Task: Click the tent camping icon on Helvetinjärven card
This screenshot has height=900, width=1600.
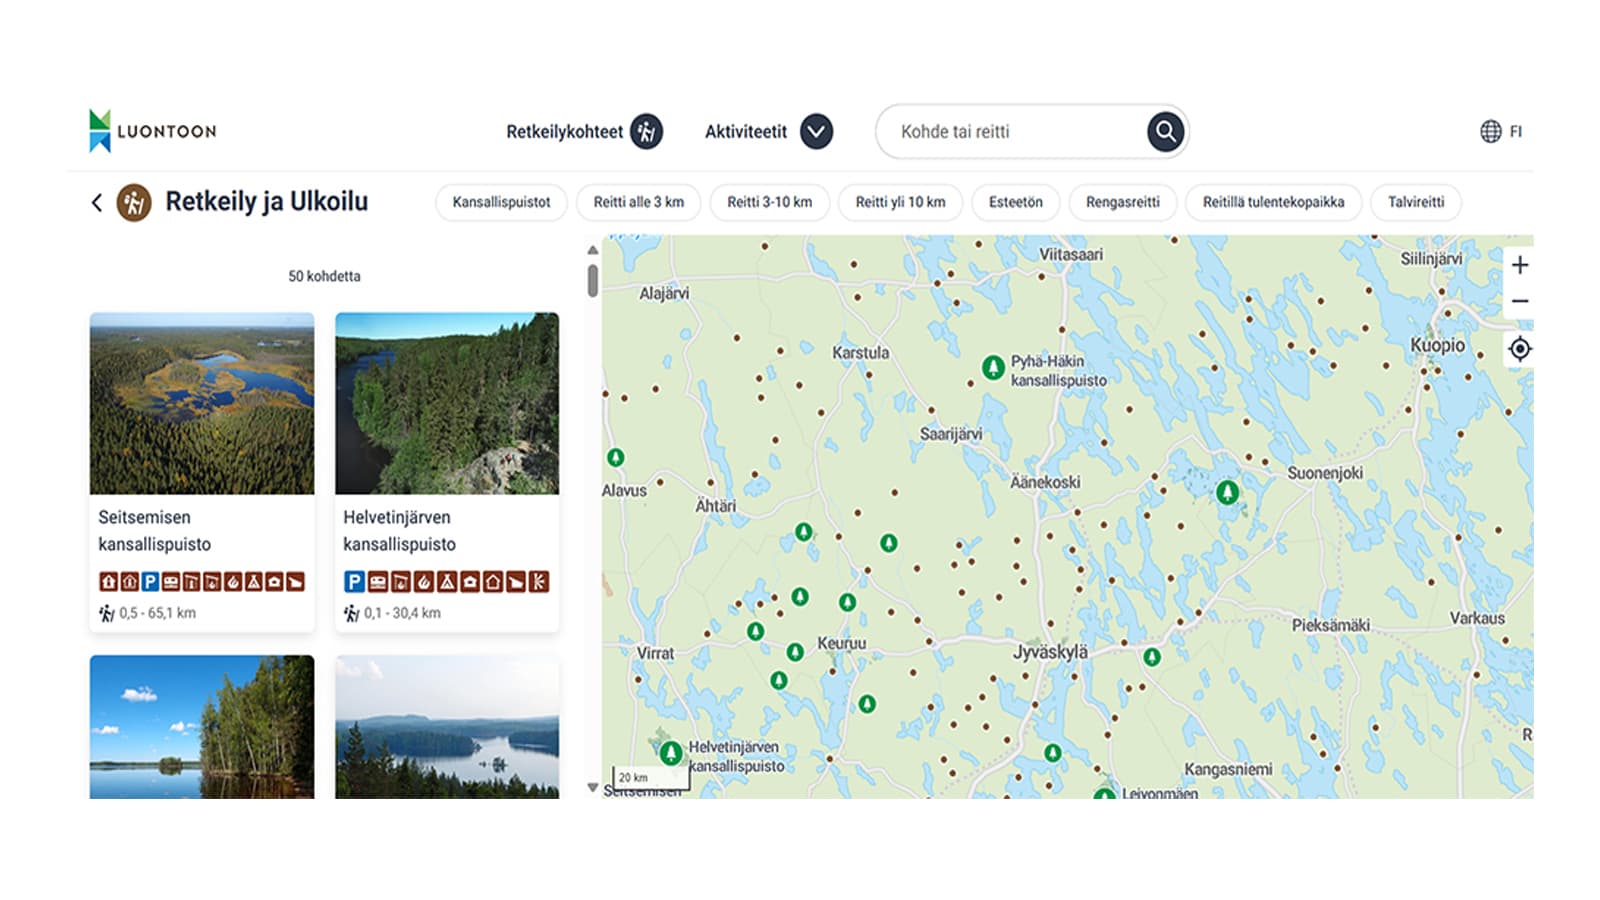Action: pos(447,581)
